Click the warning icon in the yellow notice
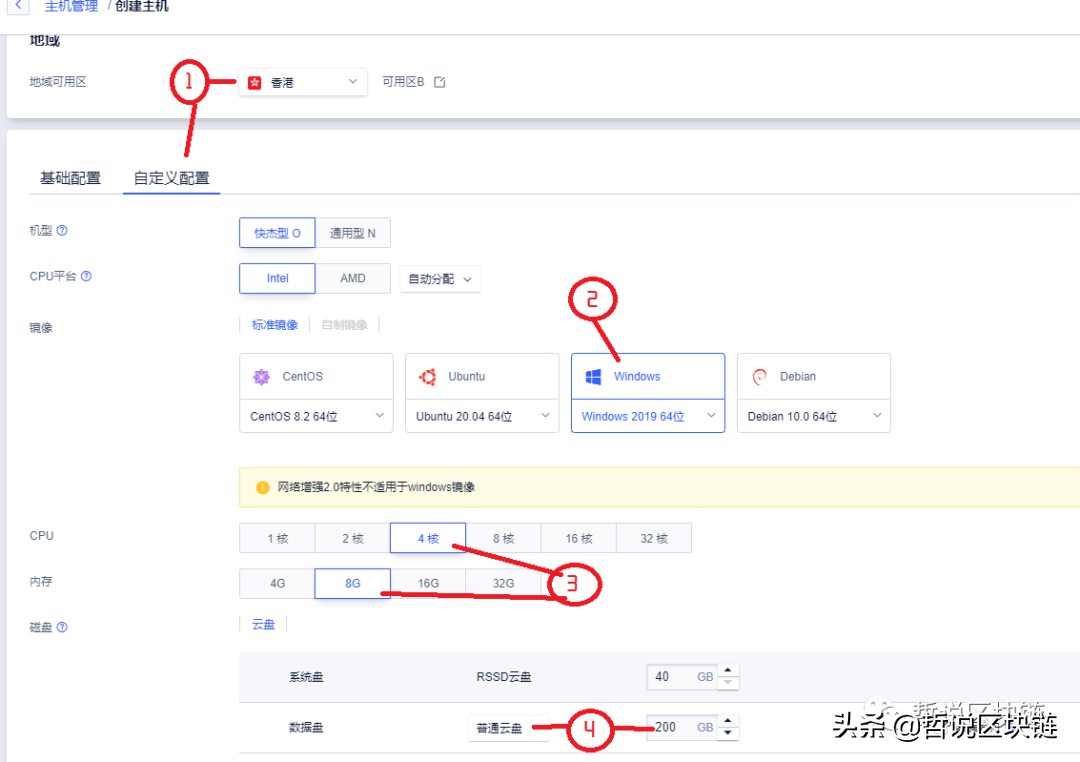Image resolution: width=1080 pixels, height=762 pixels. click(x=262, y=487)
